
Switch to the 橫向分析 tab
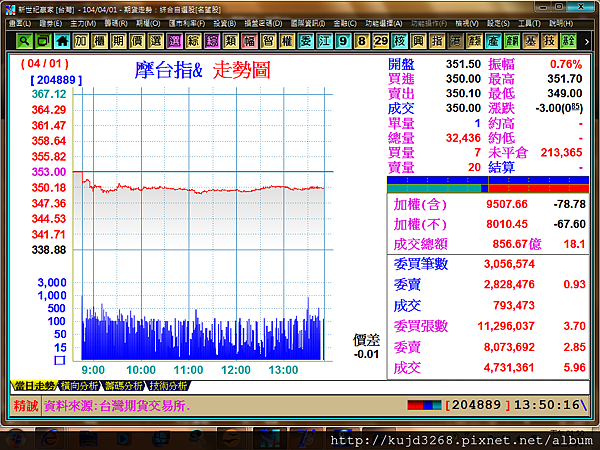click(x=79, y=386)
